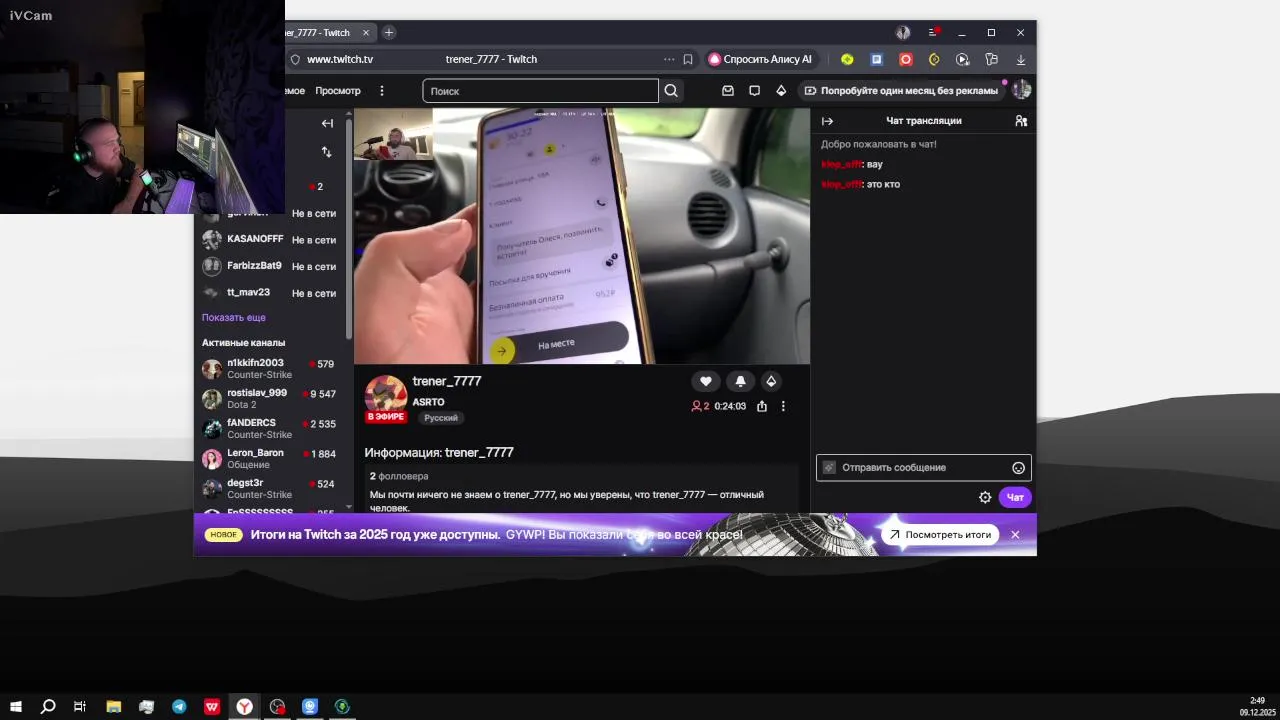
Task: Open the Просмотр navigation tab
Action: point(338,91)
